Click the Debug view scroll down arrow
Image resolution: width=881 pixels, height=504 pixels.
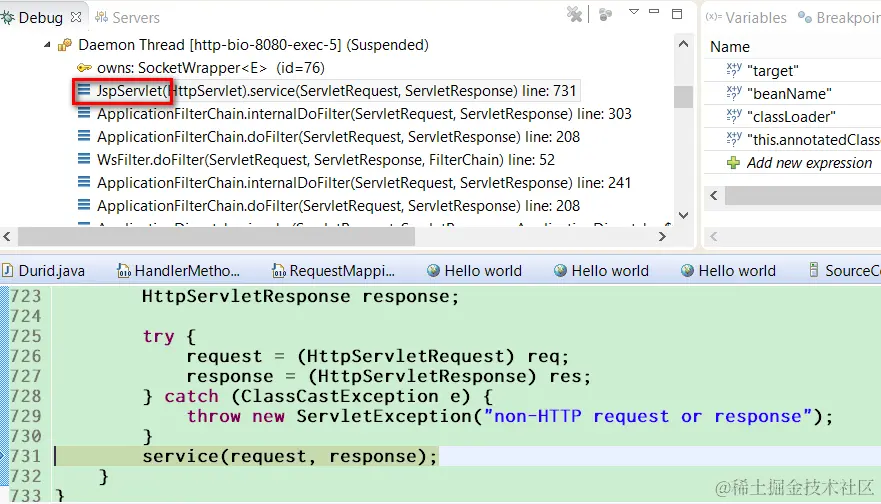tap(683, 215)
